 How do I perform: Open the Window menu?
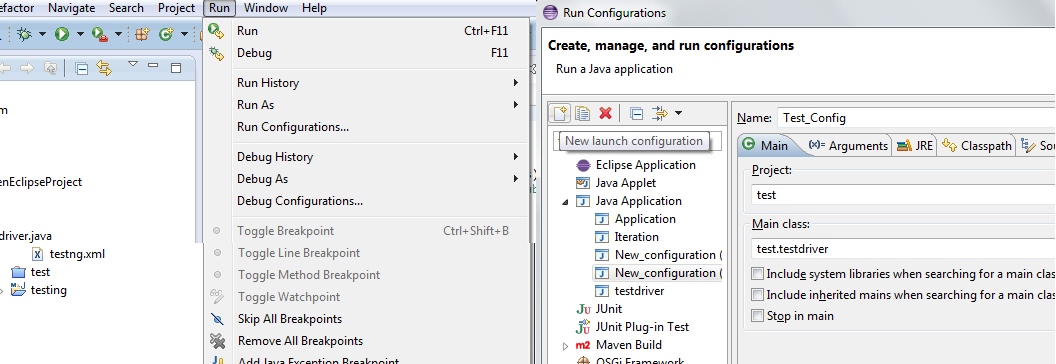(x=265, y=8)
